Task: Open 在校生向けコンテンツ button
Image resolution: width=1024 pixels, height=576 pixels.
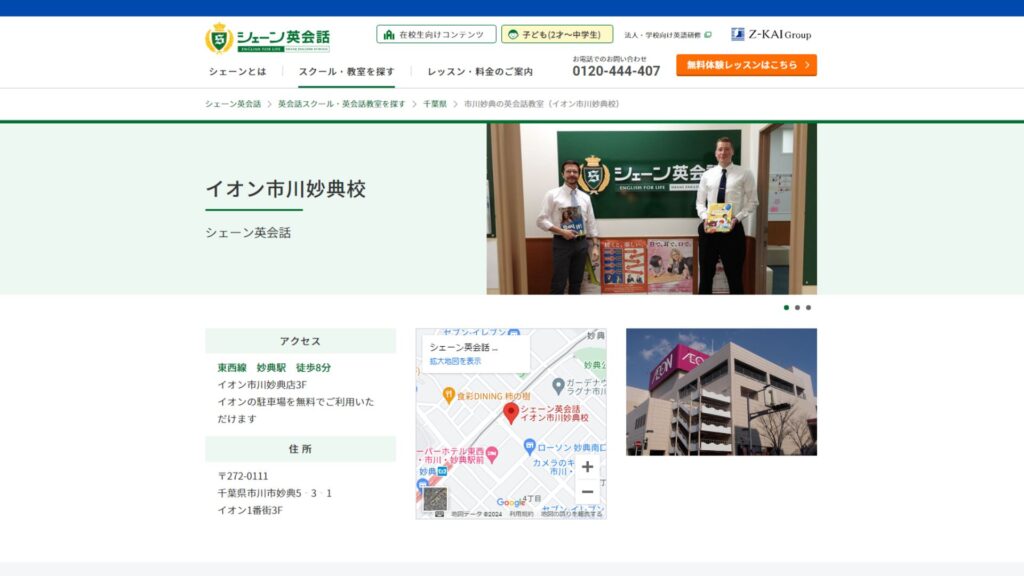Action: 436,34
